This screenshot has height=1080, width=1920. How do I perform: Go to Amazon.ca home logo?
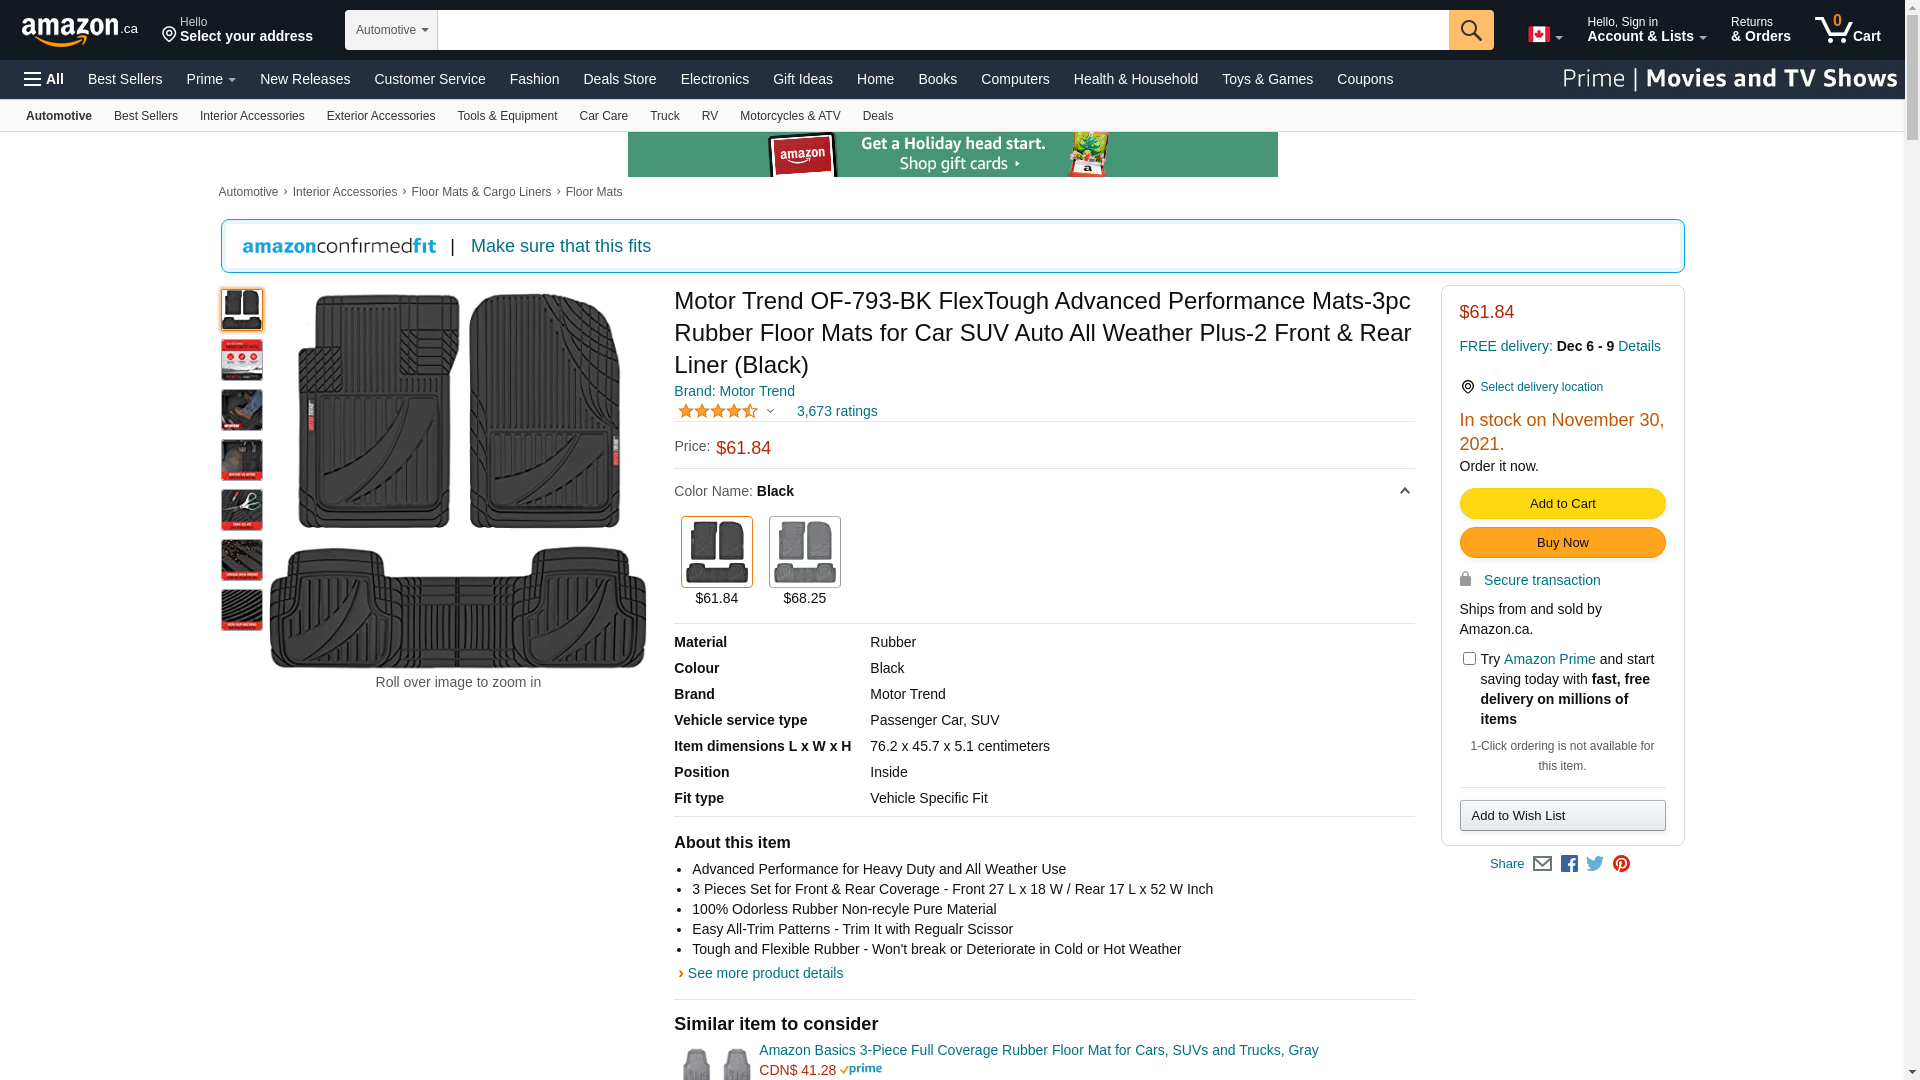(x=79, y=31)
